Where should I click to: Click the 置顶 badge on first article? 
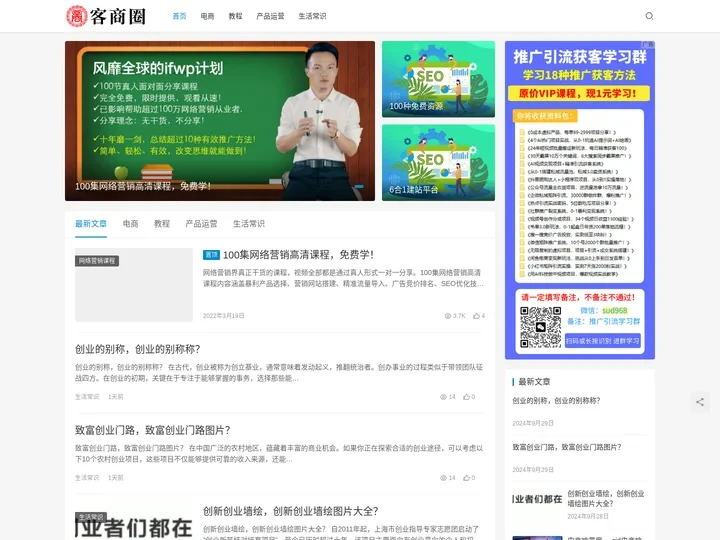coord(211,255)
